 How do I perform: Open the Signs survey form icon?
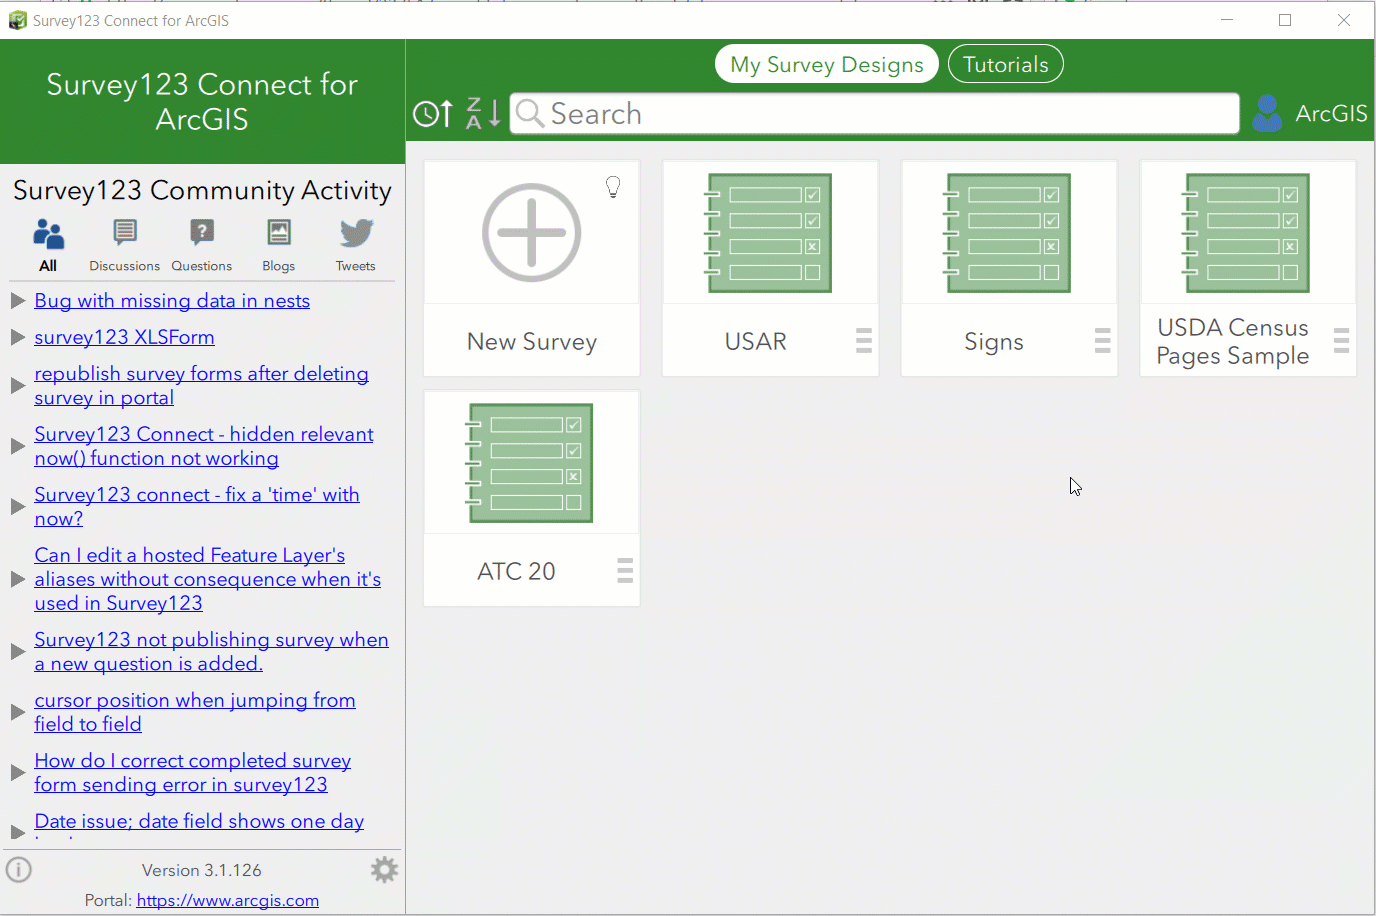click(1008, 233)
